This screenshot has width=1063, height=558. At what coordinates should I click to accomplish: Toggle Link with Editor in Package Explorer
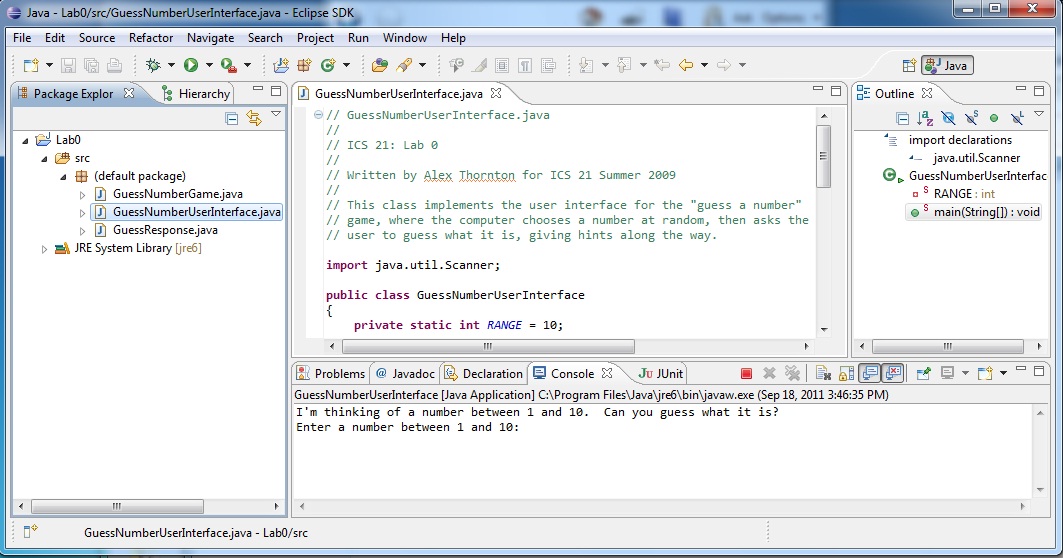pyautogui.click(x=254, y=118)
